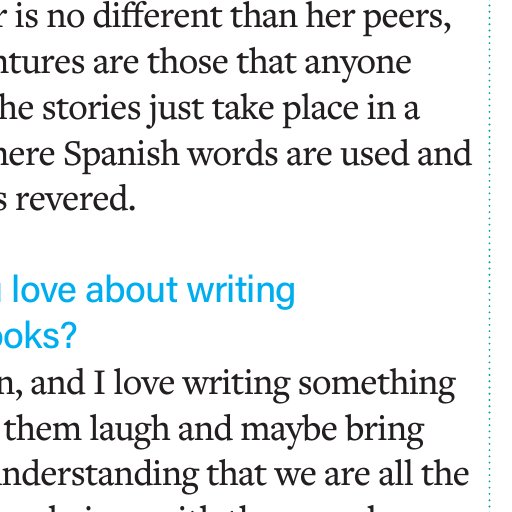Click the green dotted vertical divider line

point(489,256)
